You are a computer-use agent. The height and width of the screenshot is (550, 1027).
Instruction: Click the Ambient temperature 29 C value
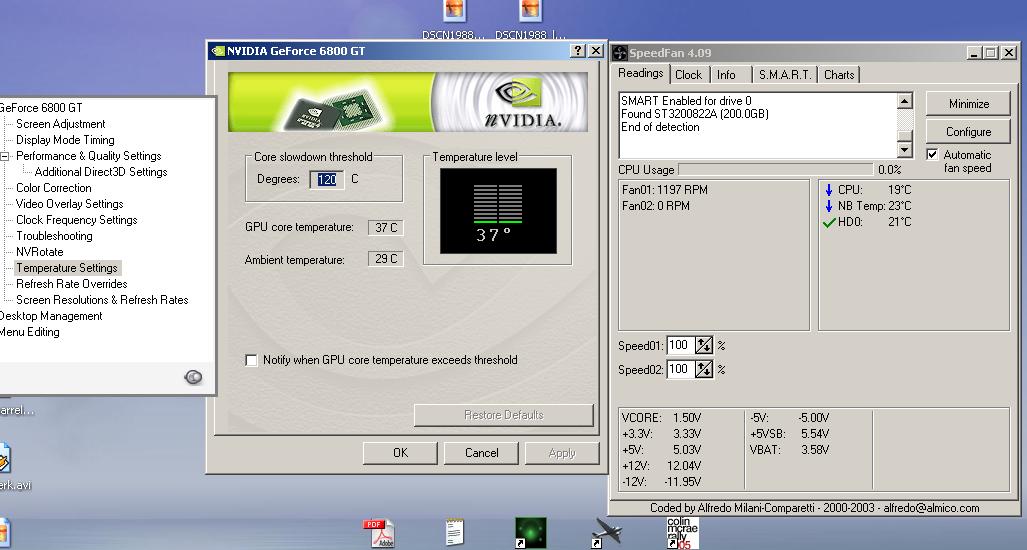[386, 259]
